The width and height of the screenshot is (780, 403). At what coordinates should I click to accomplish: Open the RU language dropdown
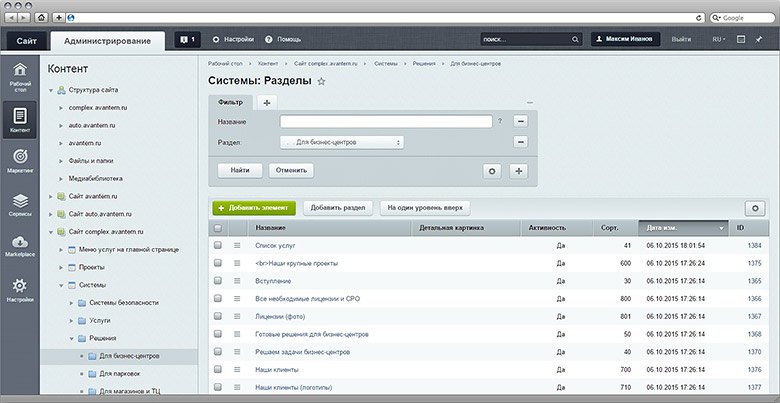click(718, 39)
